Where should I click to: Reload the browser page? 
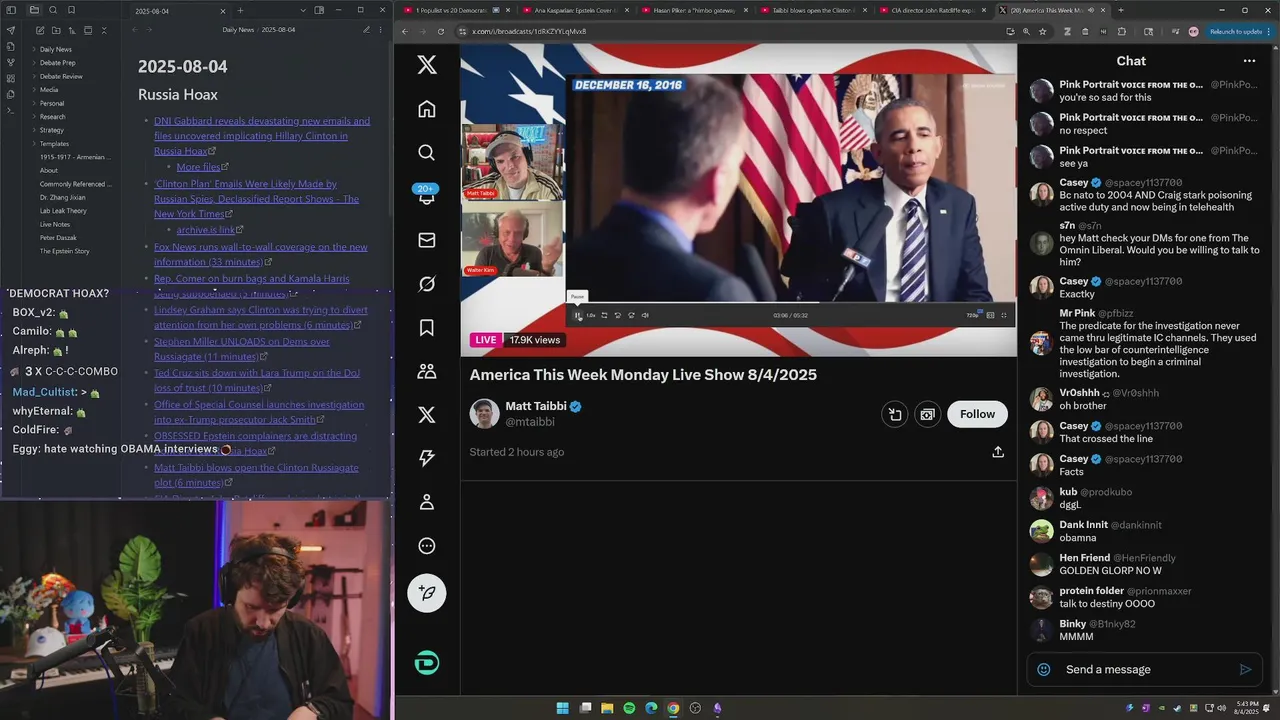pos(441,31)
